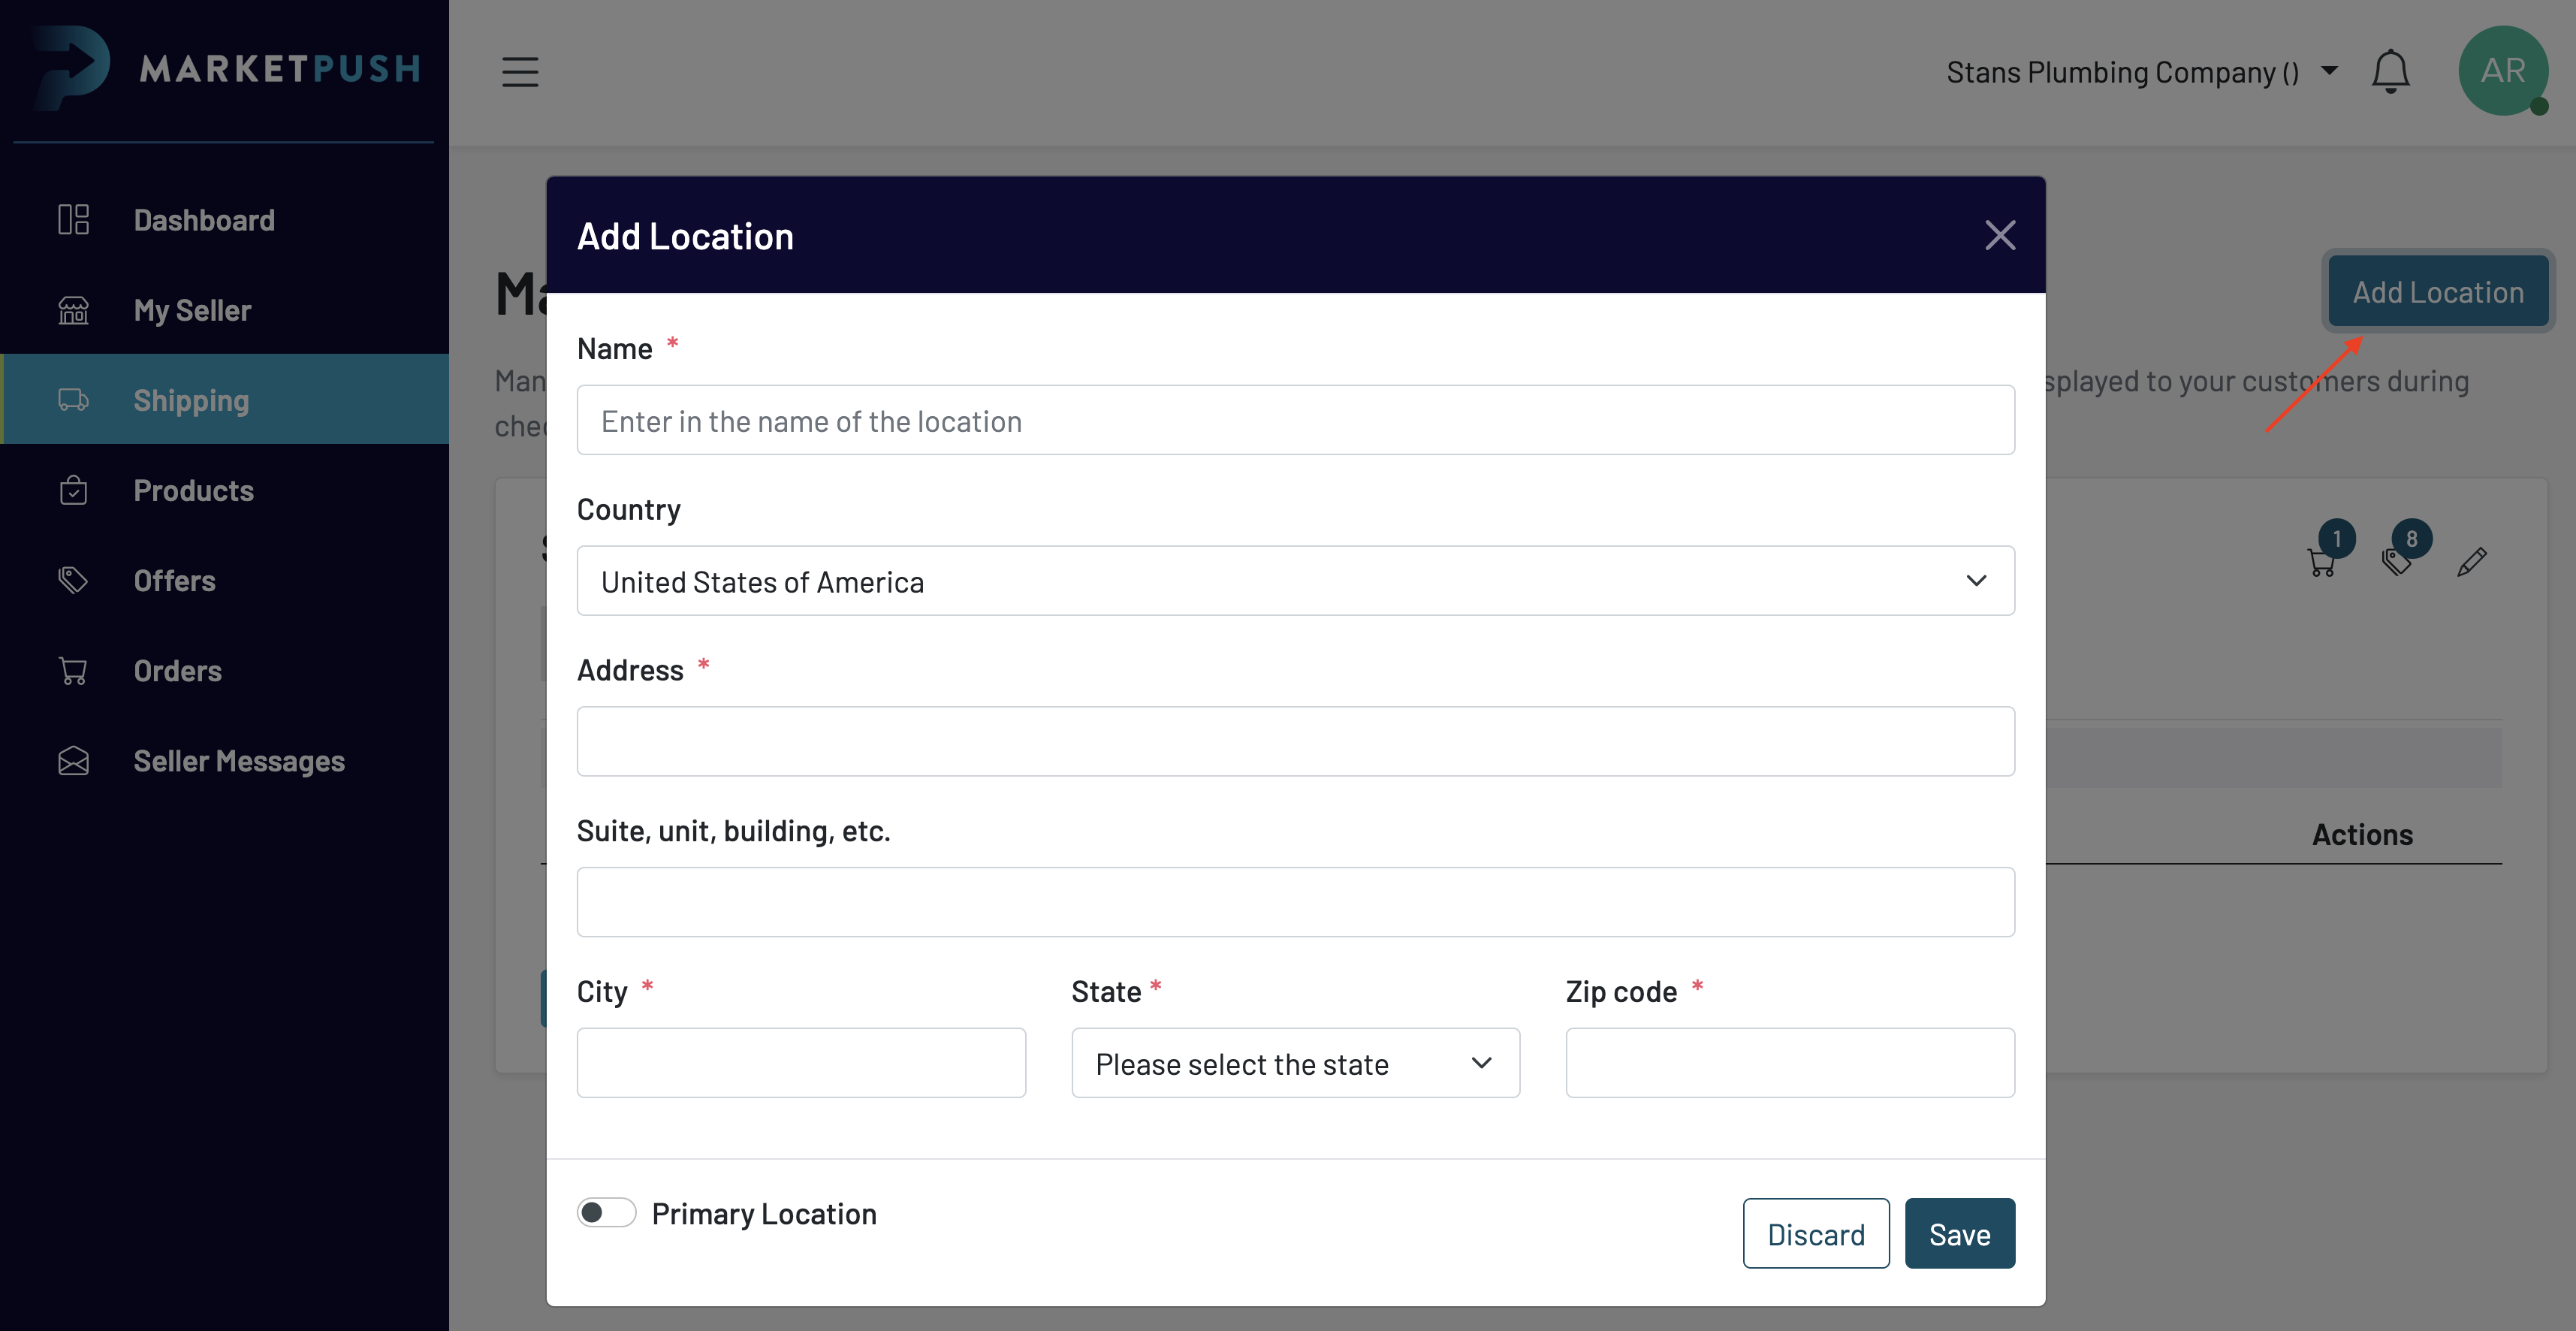
Task: Expand the State selection dropdown
Action: [x=1295, y=1063]
